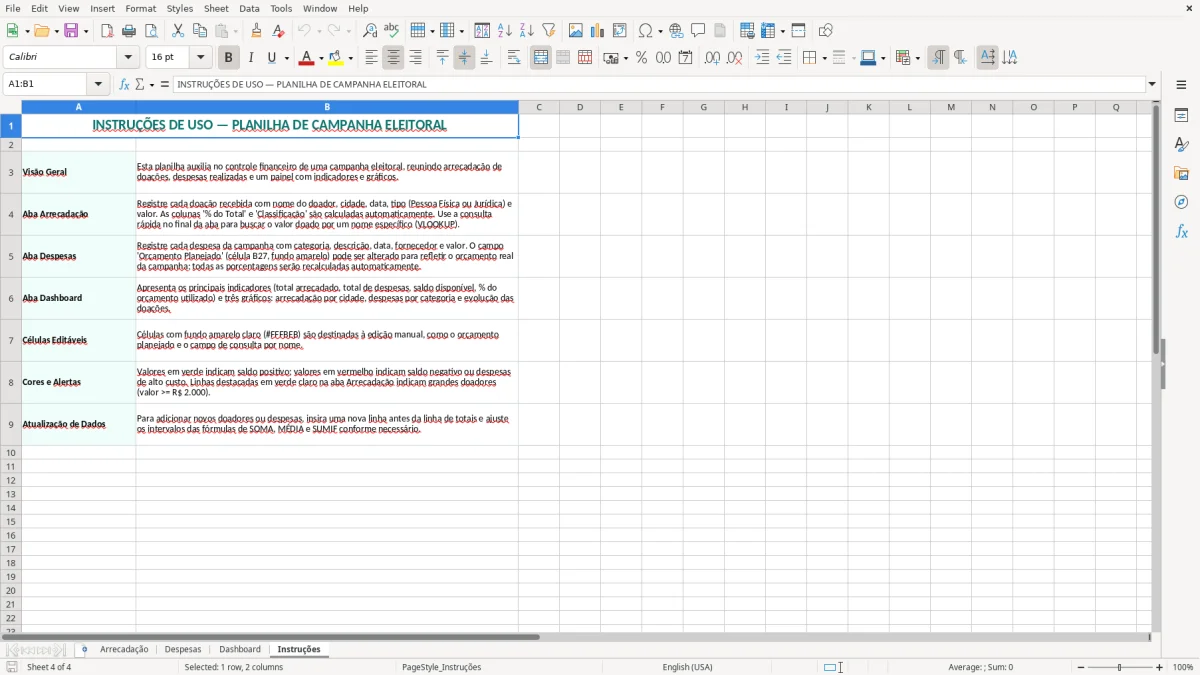Open background color dropdown arrow
The height and width of the screenshot is (675, 1200).
(350, 58)
